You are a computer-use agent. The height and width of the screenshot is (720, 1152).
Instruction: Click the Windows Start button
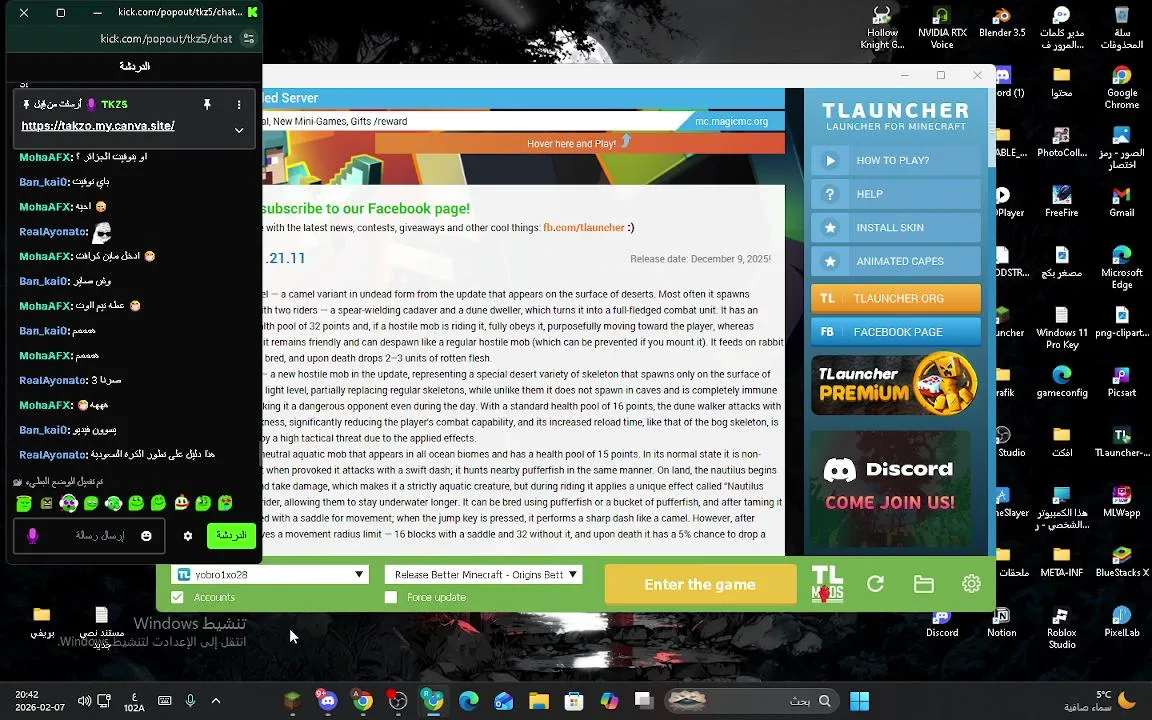click(860, 700)
